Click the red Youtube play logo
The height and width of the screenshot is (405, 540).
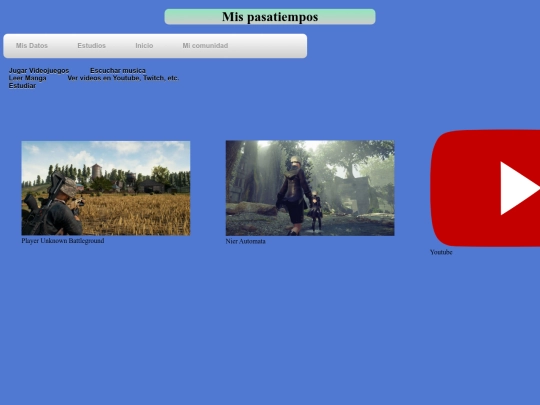485,188
